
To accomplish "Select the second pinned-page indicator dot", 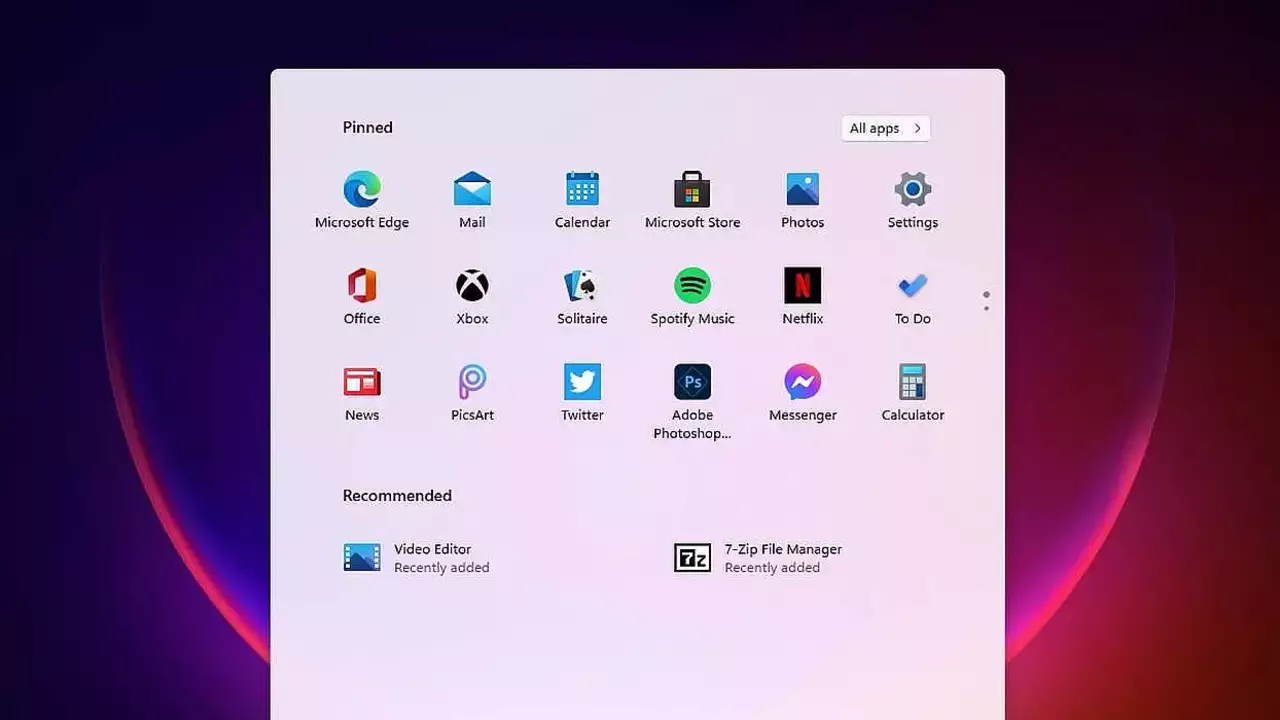I will (x=986, y=309).
